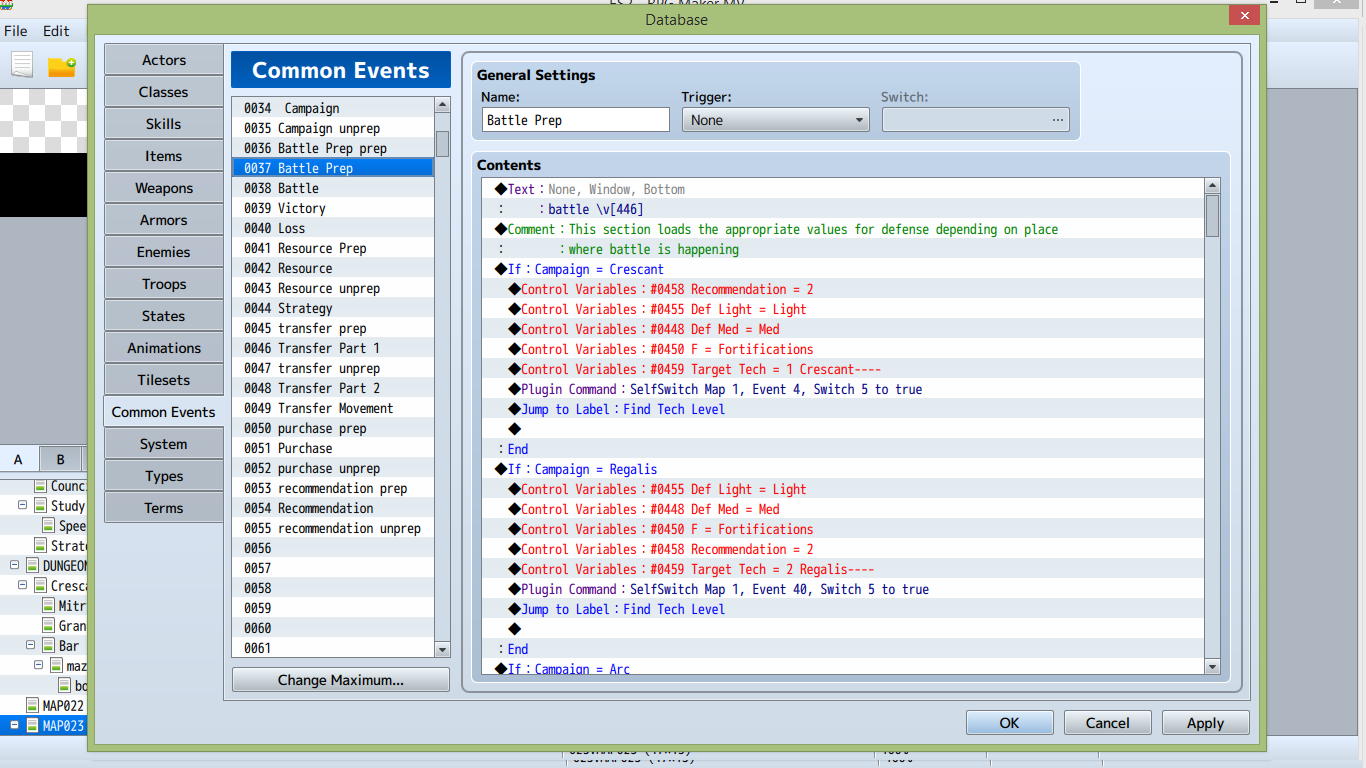The height and width of the screenshot is (768, 1366).
Task: Select common event 0036 Battle Prep prep
Action: (333, 148)
